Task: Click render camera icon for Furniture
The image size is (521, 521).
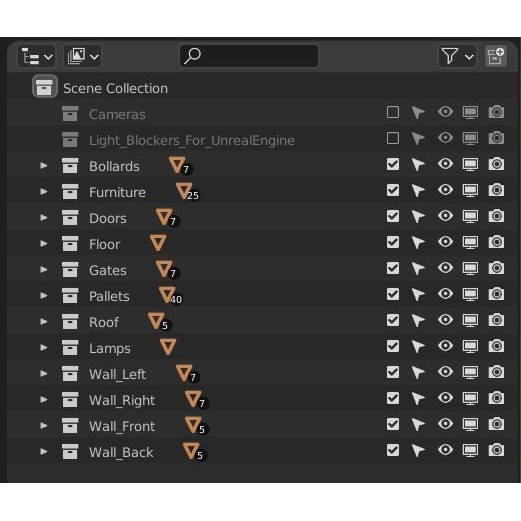Action: pyautogui.click(x=496, y=190)
